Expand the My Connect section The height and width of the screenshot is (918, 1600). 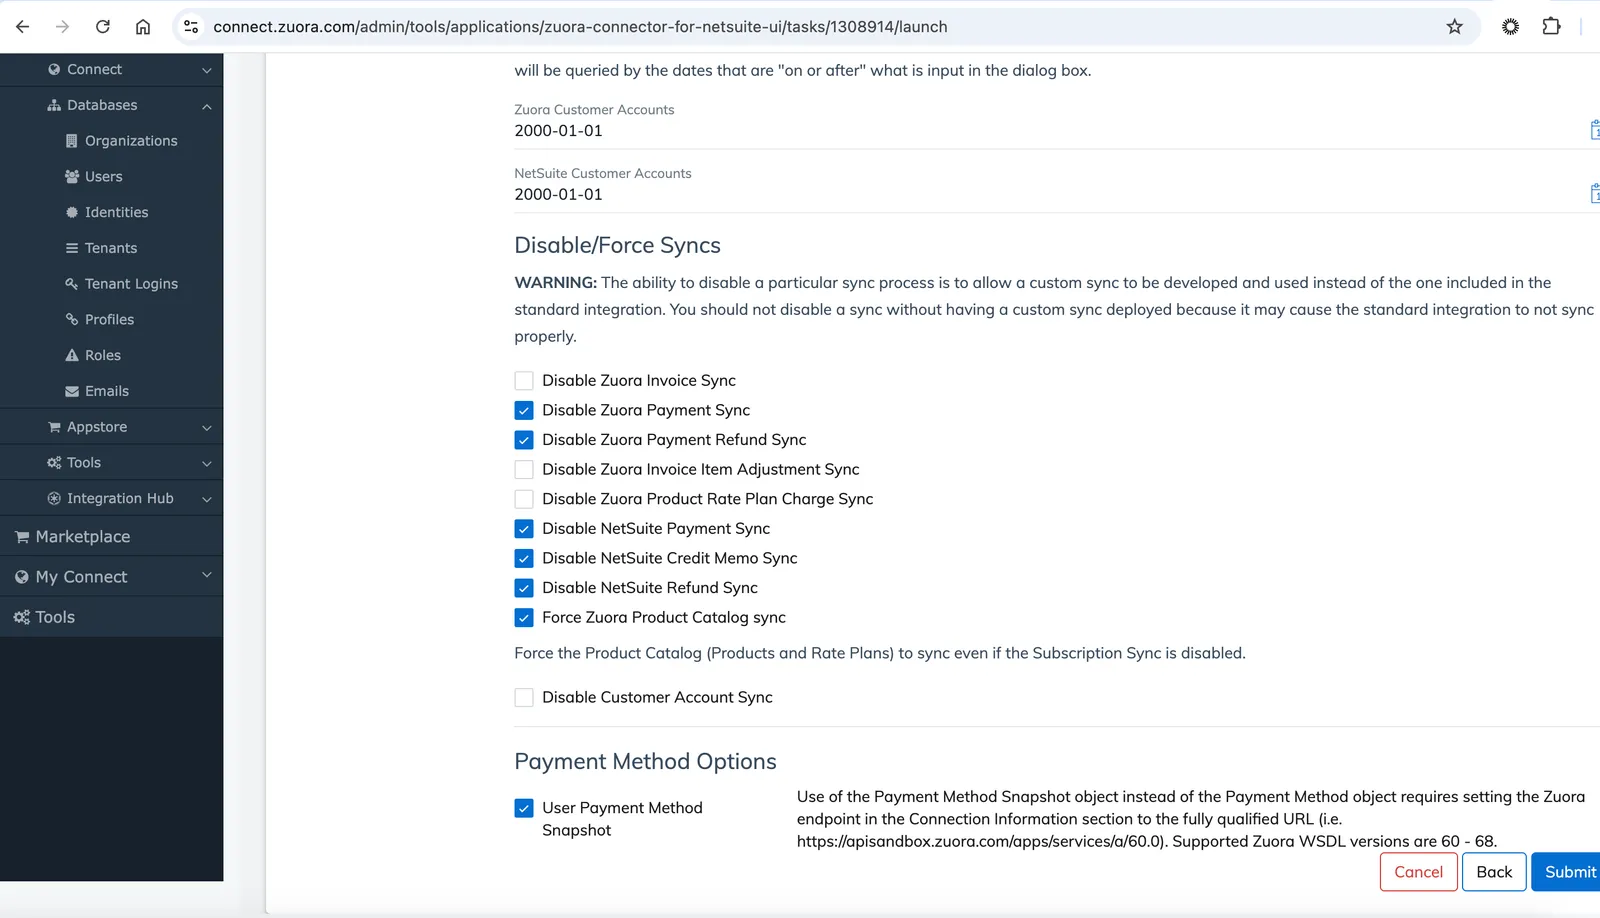point(112,577)
